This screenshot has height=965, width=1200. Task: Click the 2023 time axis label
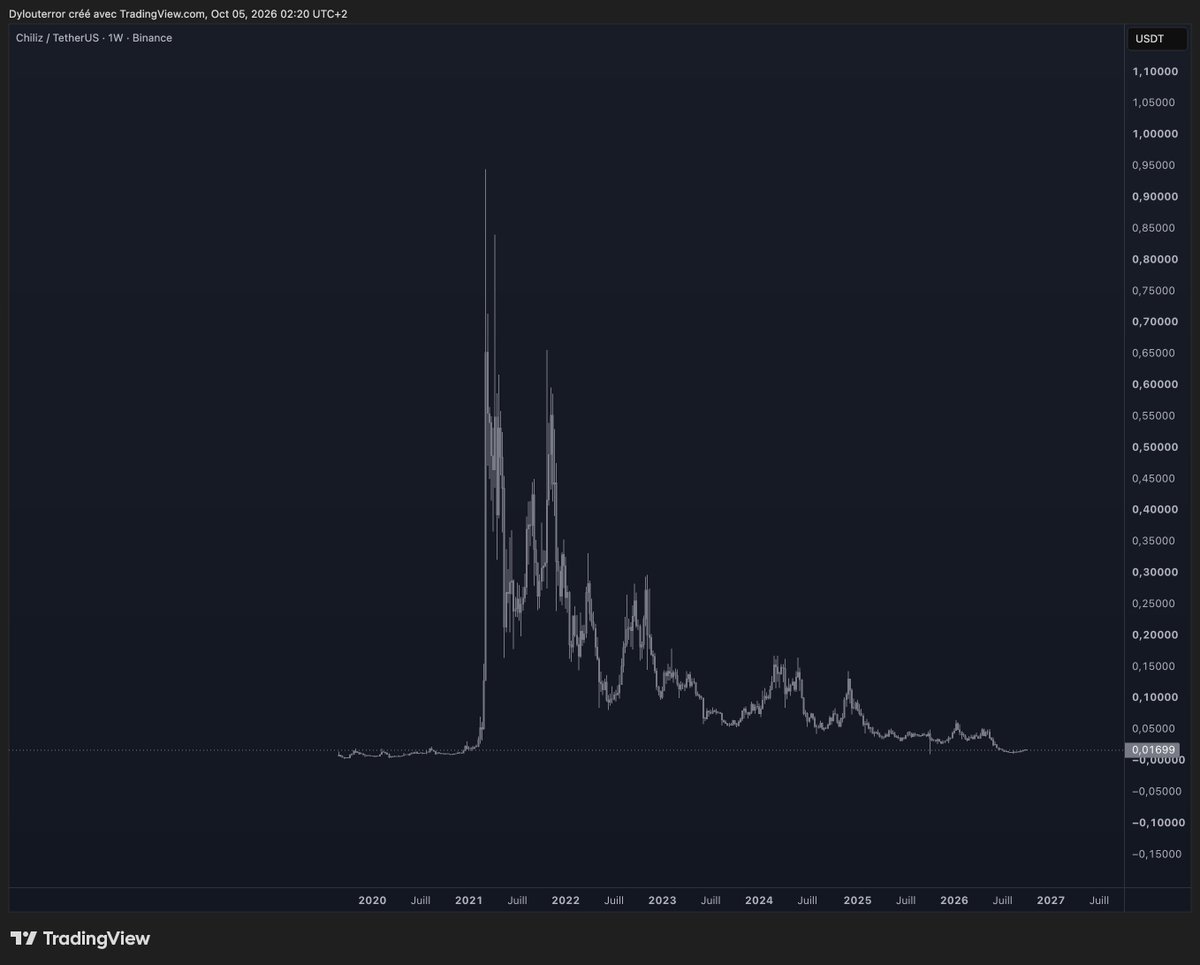[x=662, y=900]
